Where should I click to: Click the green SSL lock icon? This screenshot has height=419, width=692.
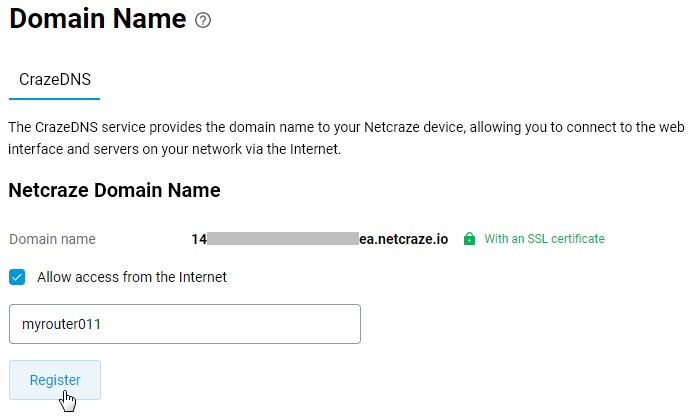click(x=469, y=239)
